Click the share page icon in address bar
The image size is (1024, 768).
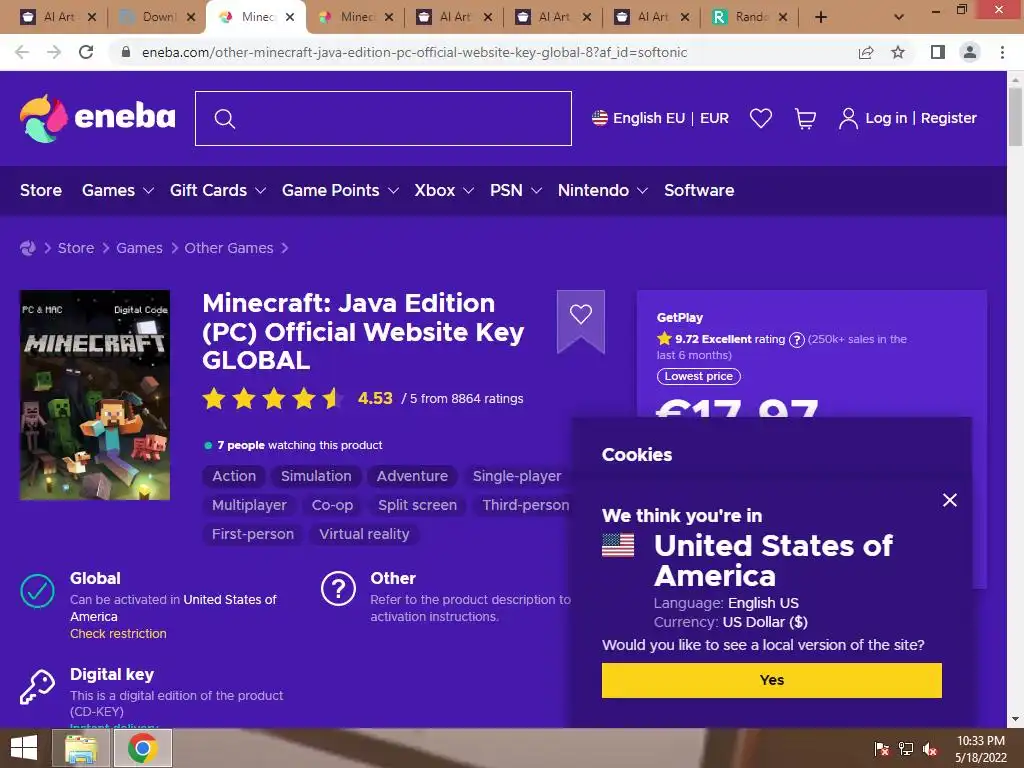click(x=866, y=52)
